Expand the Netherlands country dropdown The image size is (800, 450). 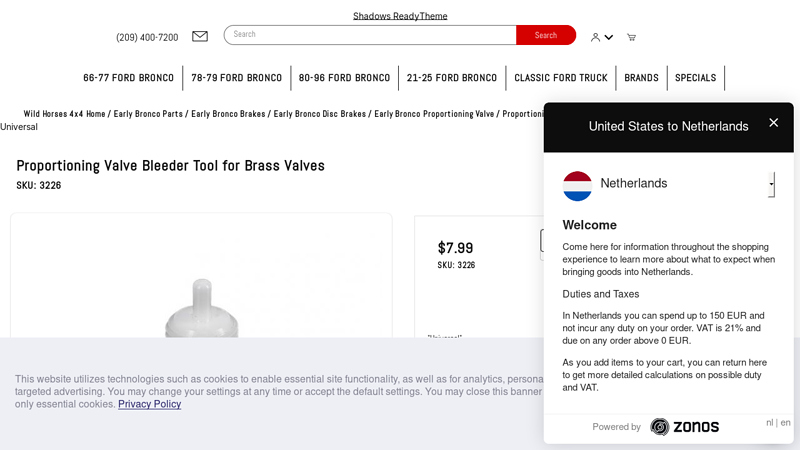click(x=770, y=184)
